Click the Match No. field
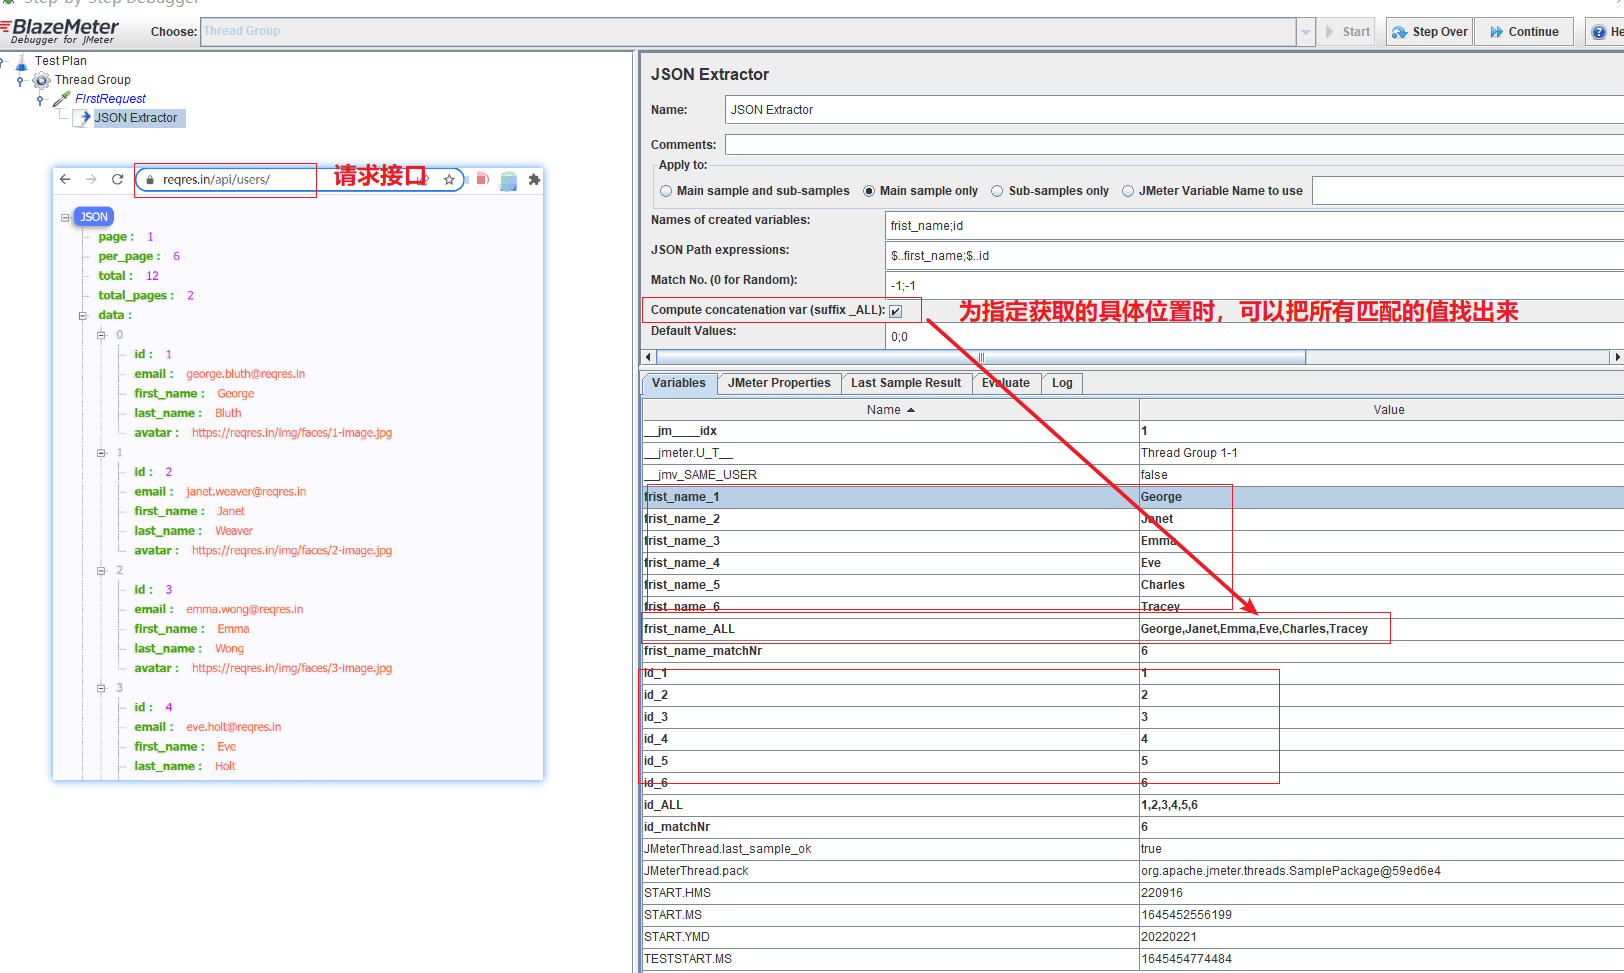This screenshot has width=1624, height=973. coord(1255,286)
